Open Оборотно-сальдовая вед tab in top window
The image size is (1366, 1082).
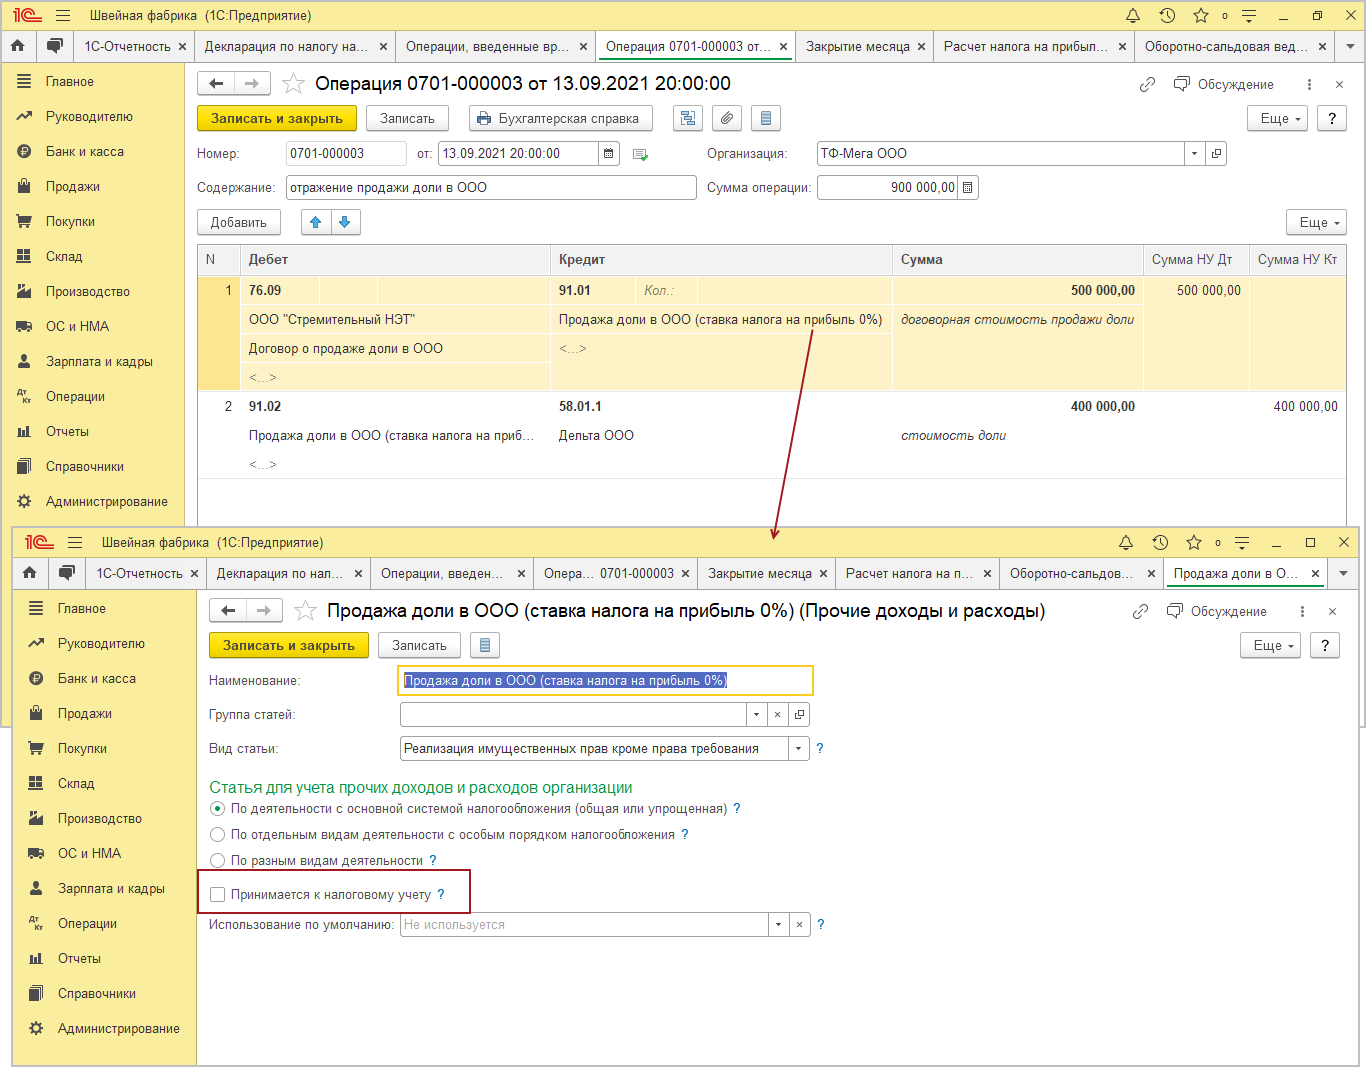tap(1226, 46)
